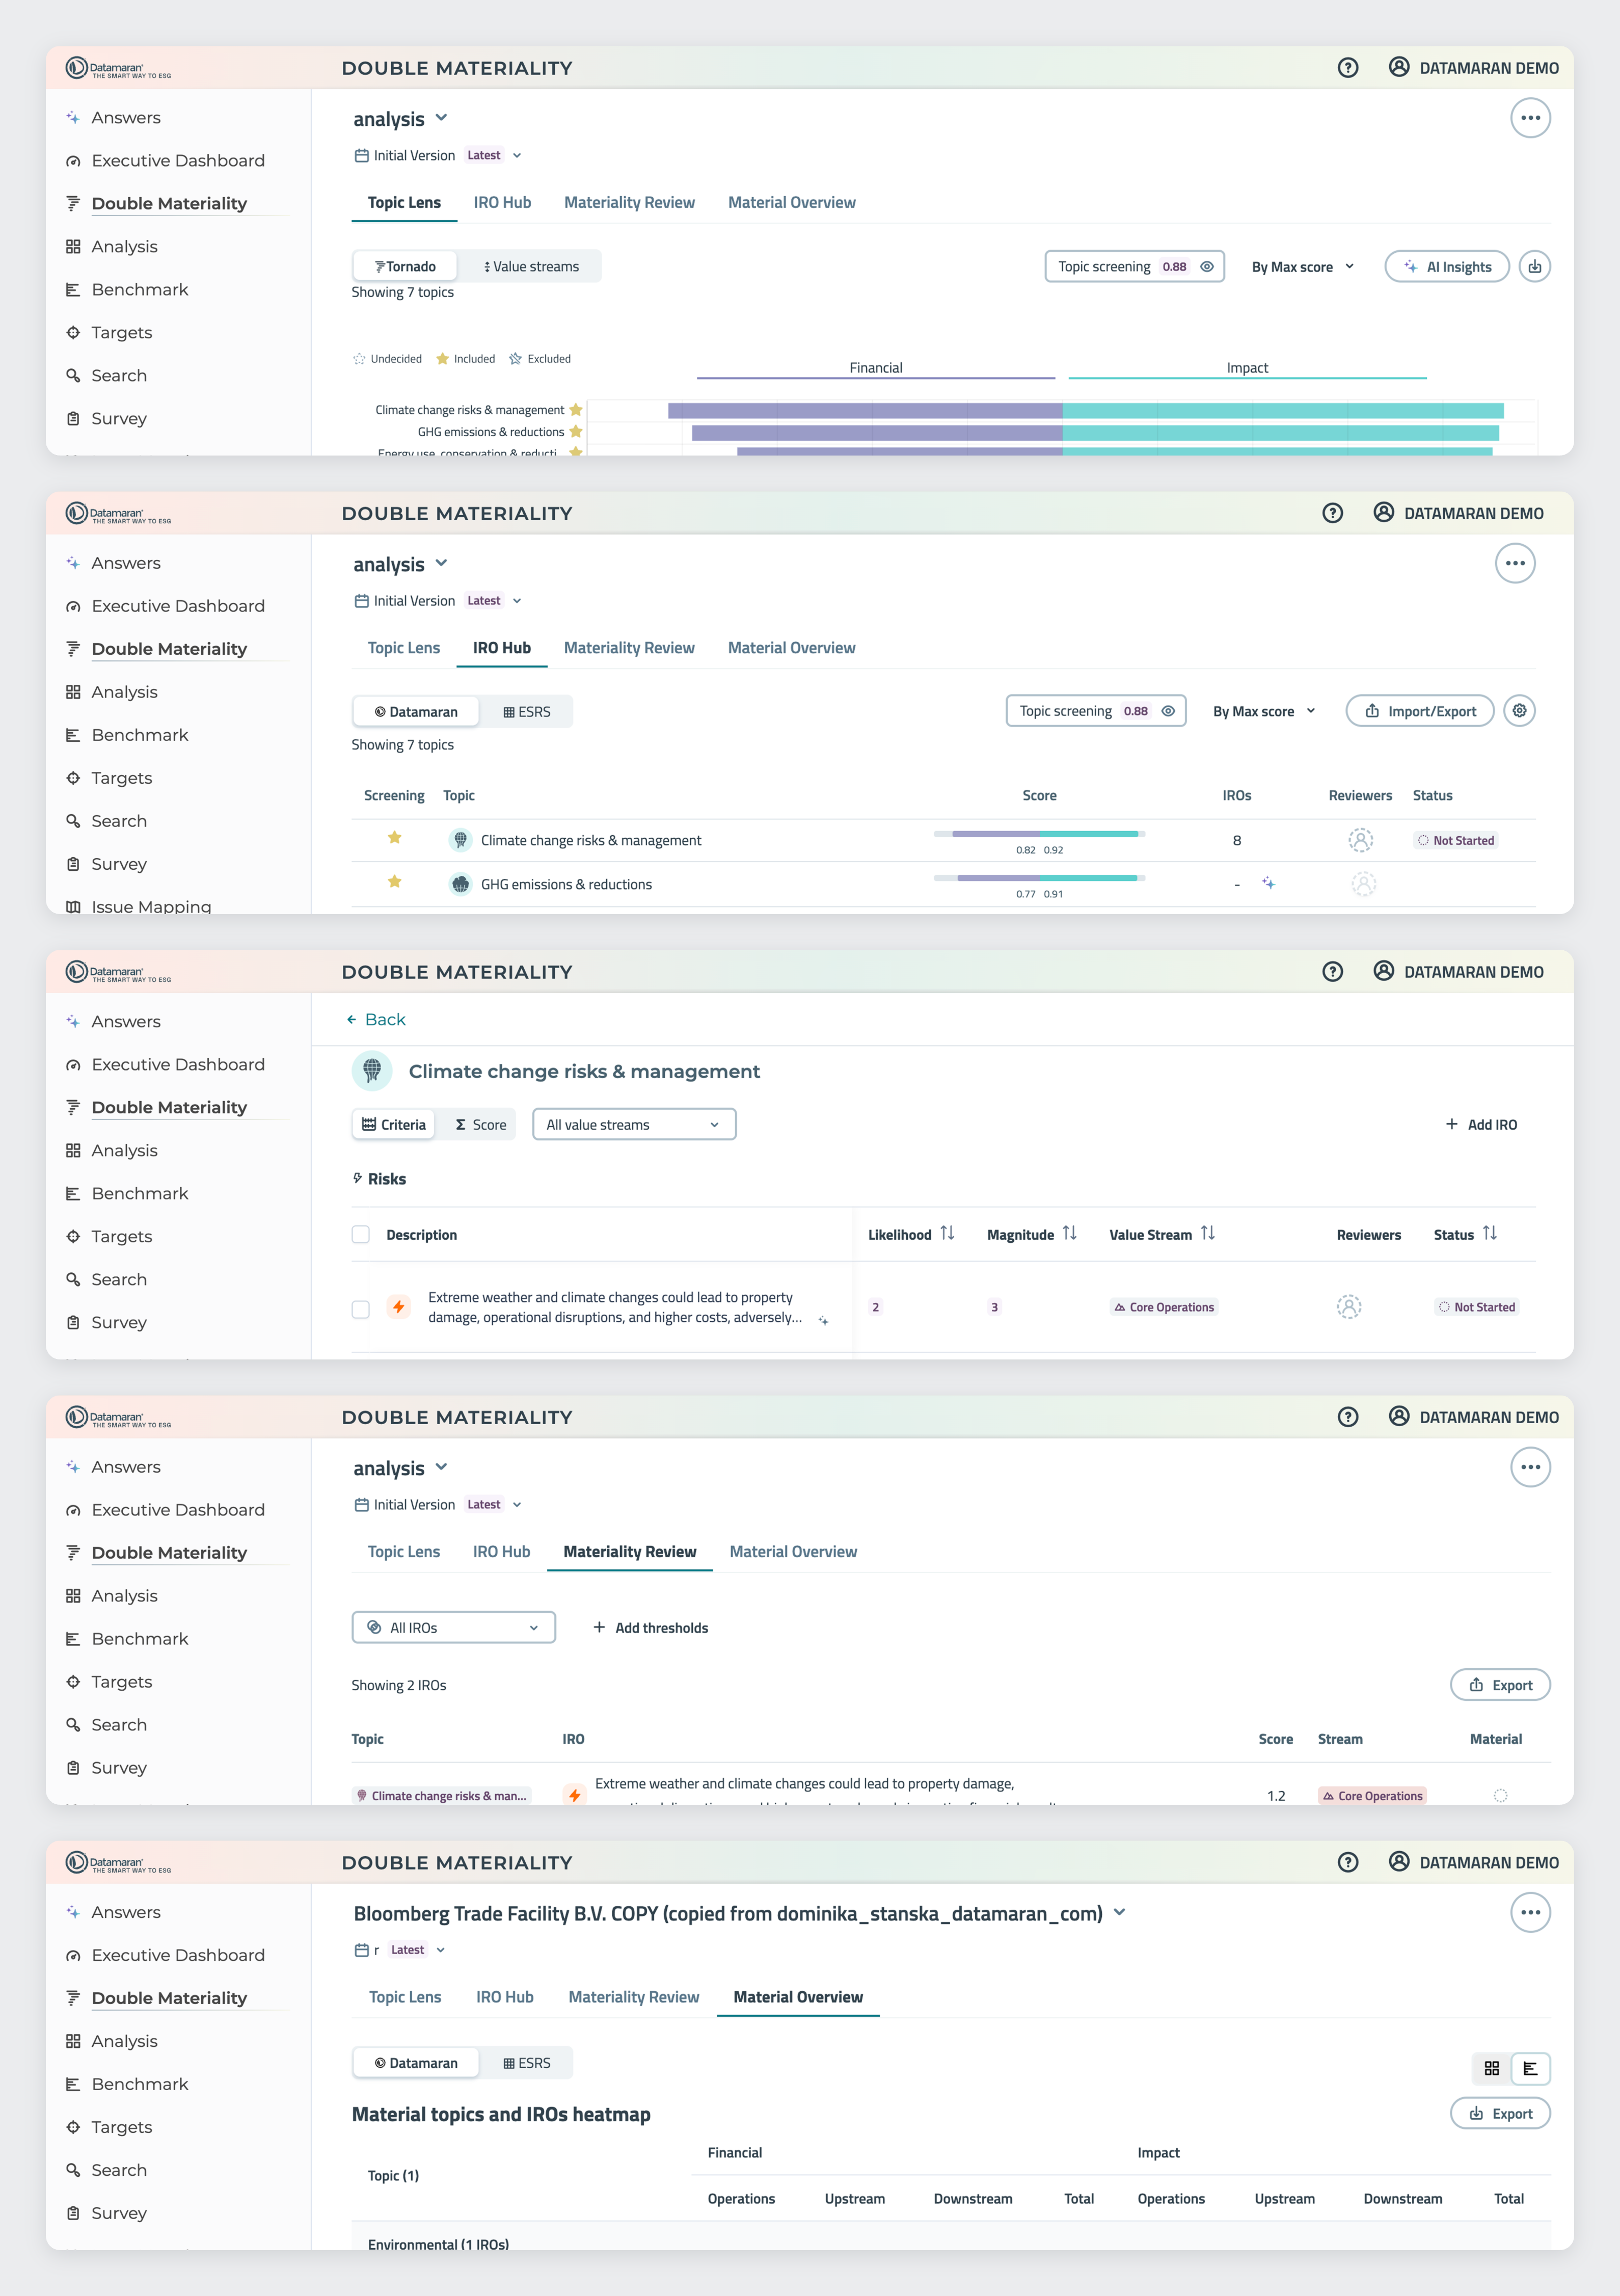The width and height of the screenshot is (1620, 2296).
Task: Select ESRS in the Material topics heatmap view
Action: [x=527, y=2062]
